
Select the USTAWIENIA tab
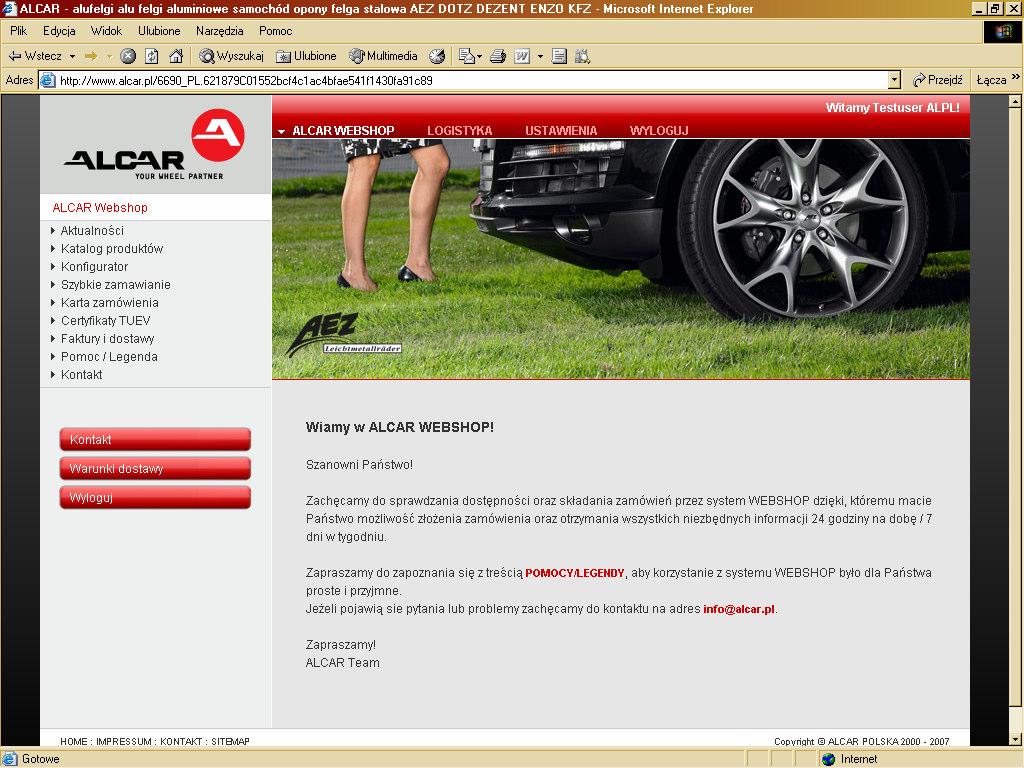pos(561,131)
